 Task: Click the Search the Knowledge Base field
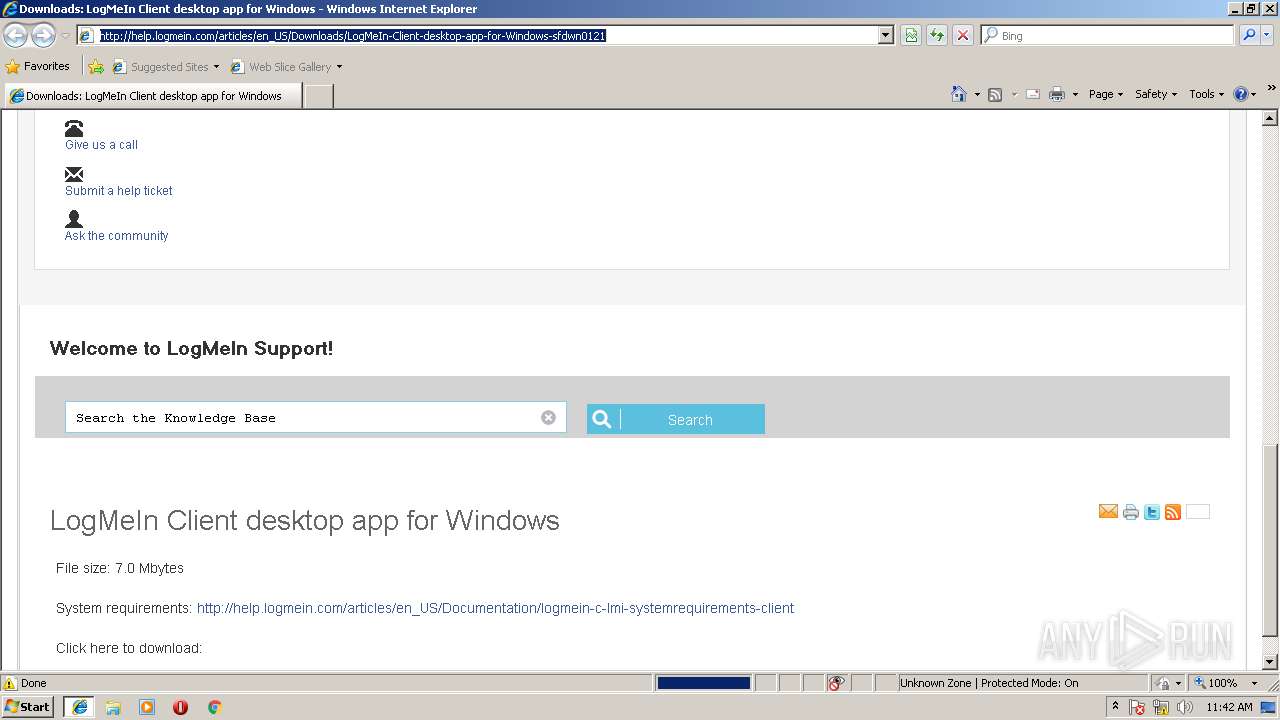pyautogui.click(x=316, y=418)
